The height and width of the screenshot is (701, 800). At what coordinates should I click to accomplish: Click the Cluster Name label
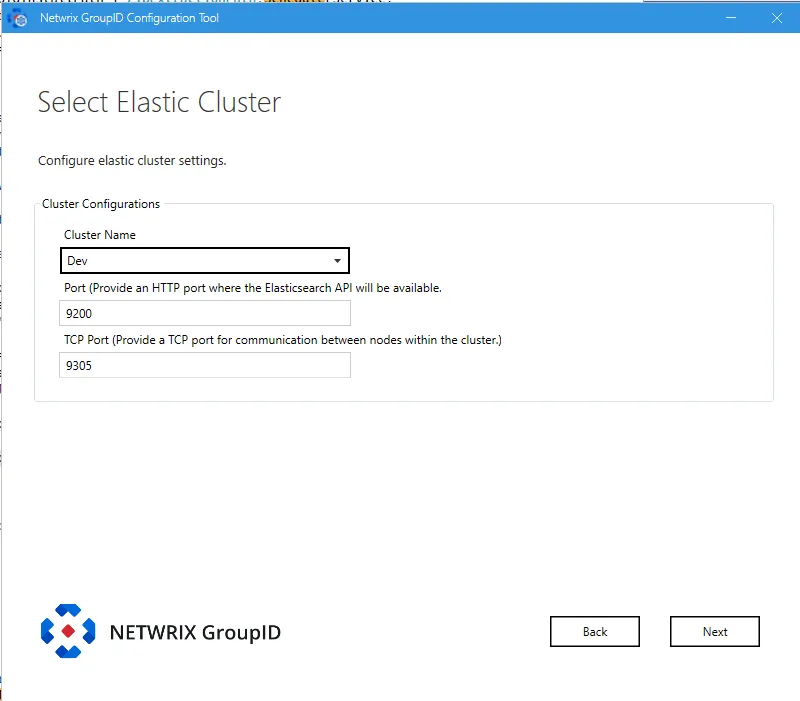click(99, 235)
